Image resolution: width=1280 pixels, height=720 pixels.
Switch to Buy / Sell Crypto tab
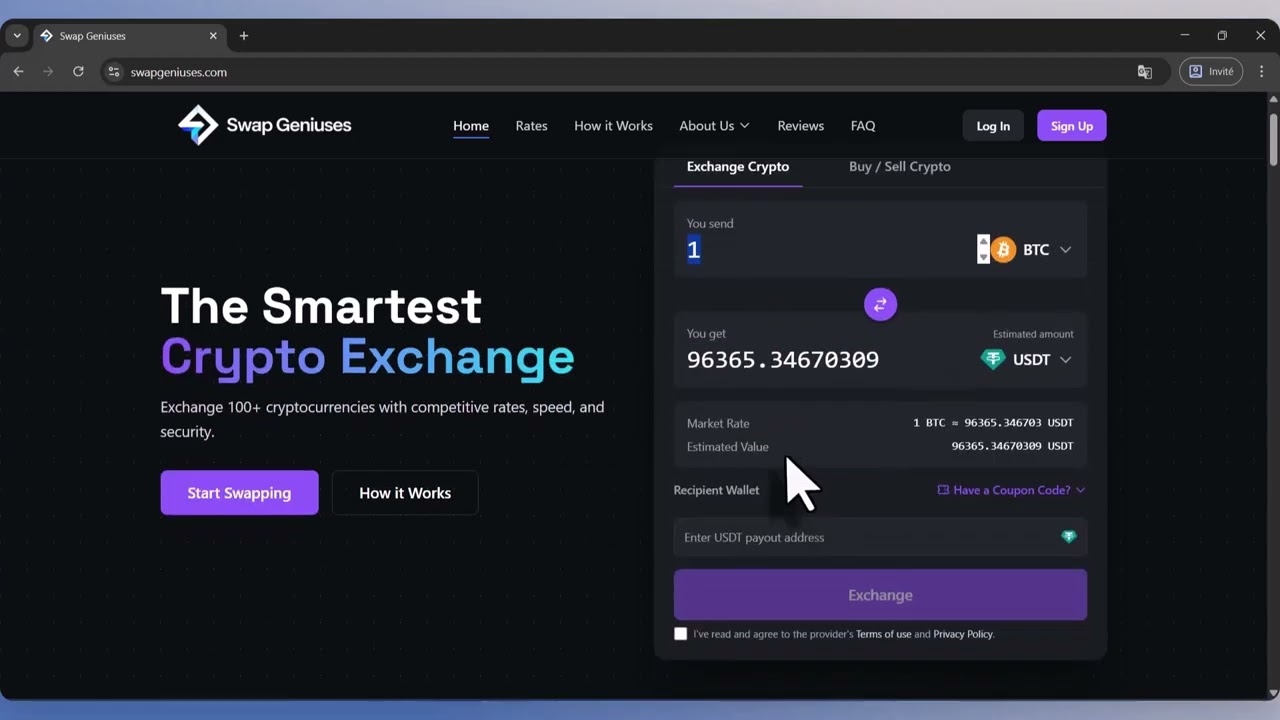[x=900, y=167]
